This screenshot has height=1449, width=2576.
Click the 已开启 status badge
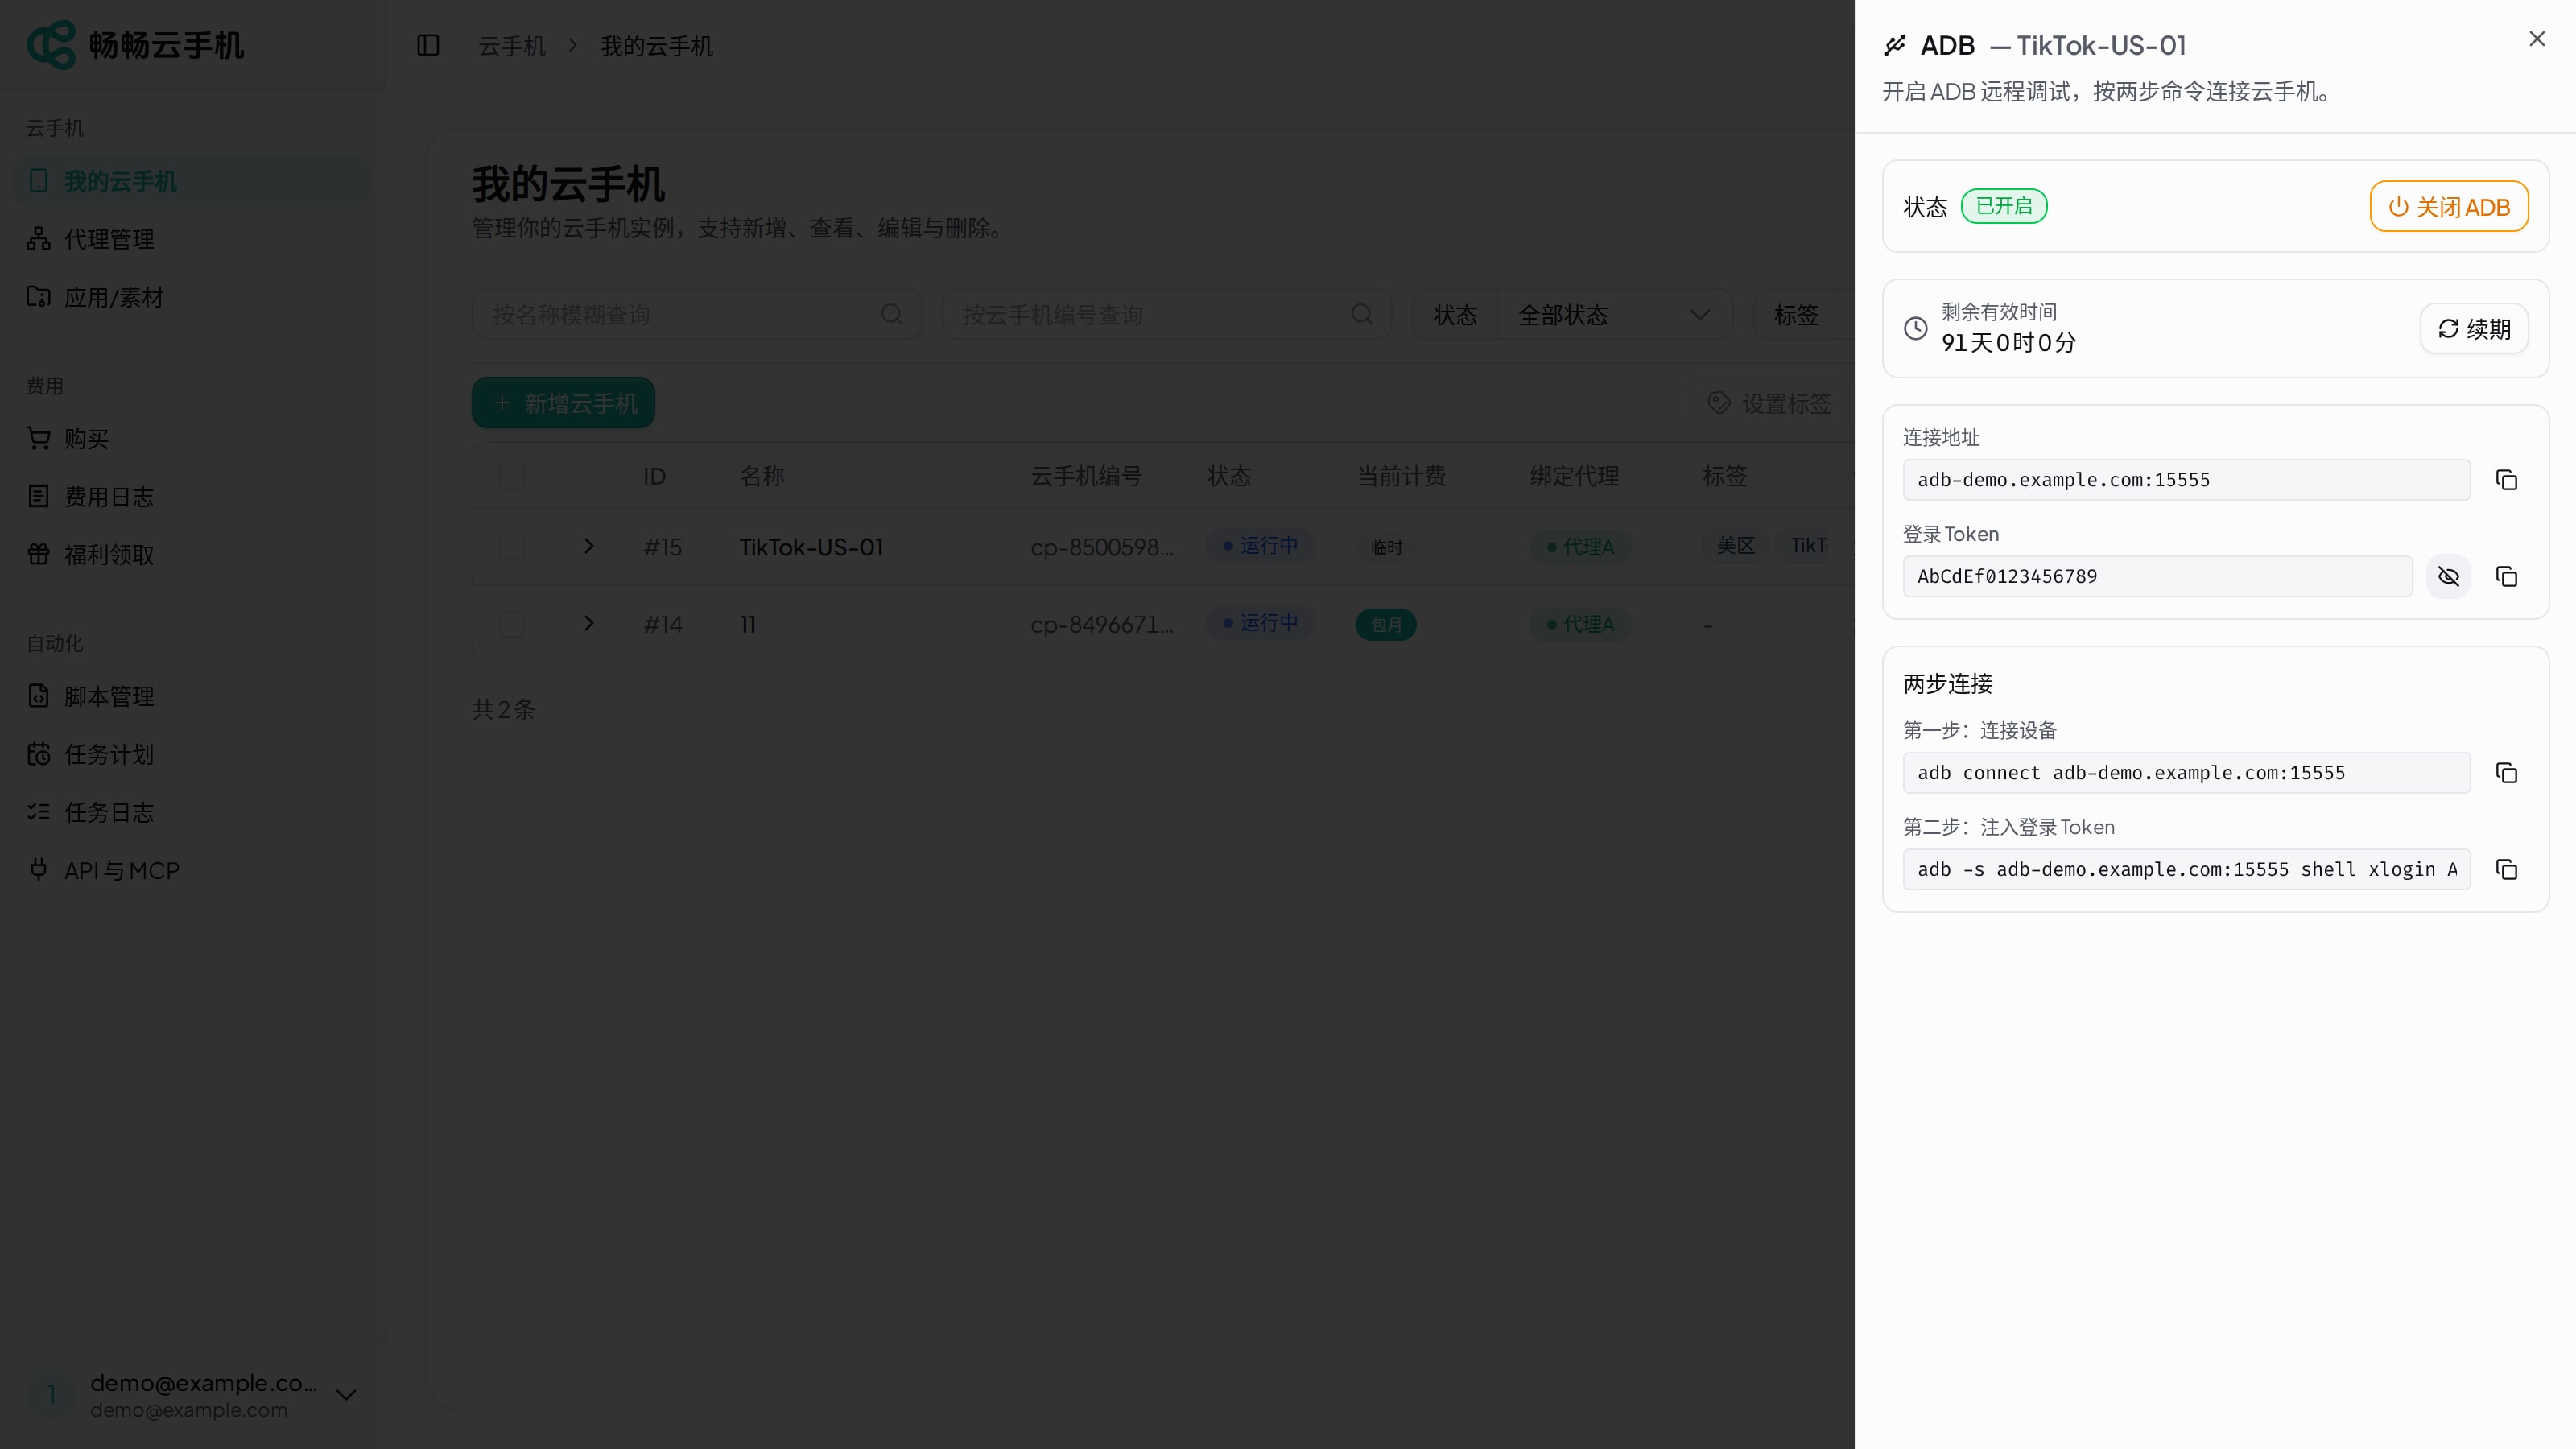click(x=2004, y=206)
